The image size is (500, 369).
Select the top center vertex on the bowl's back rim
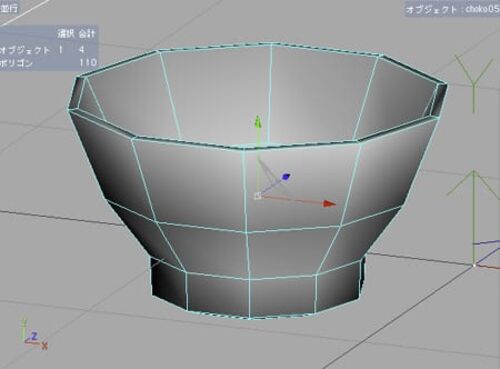coord(271,44)
